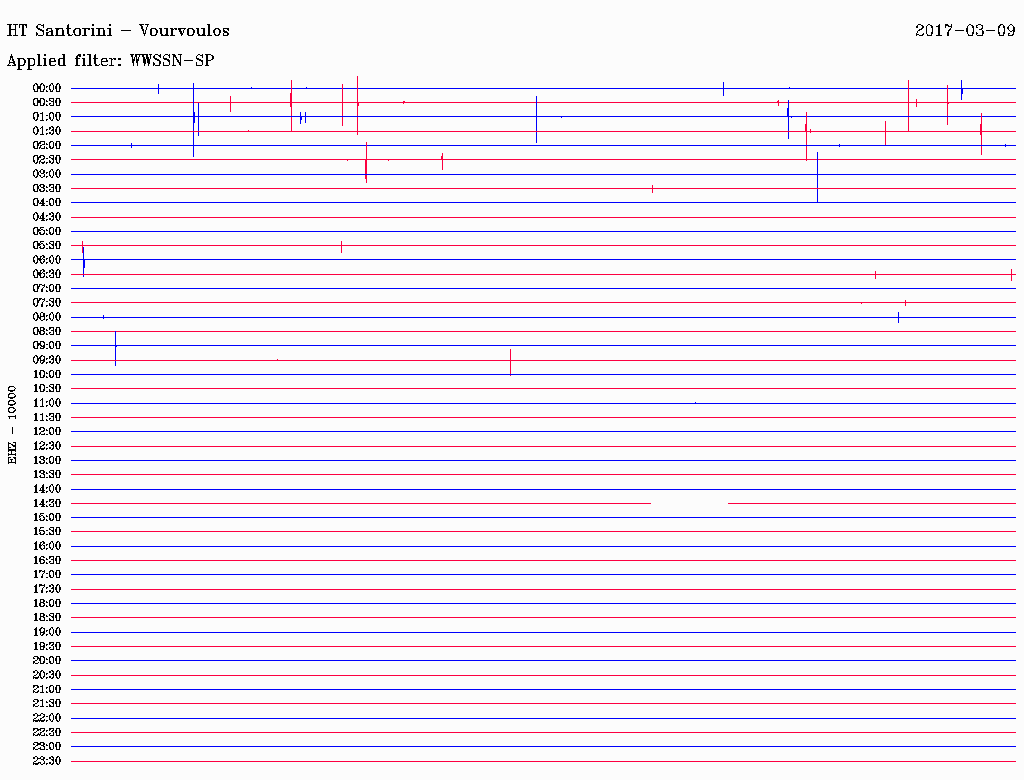
Task: Select the 15:00 time label
Action: point(47,517)
